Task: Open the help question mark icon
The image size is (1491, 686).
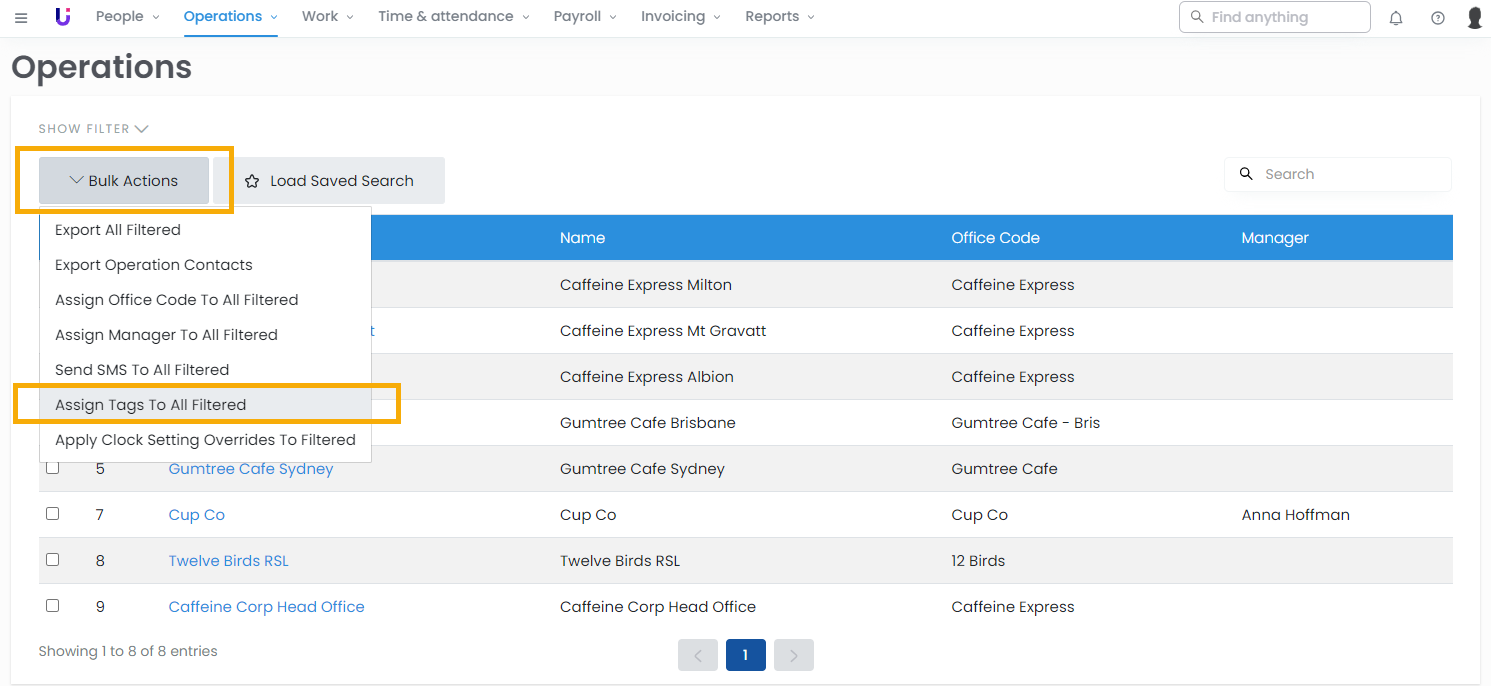Action: pos(1438,17)
